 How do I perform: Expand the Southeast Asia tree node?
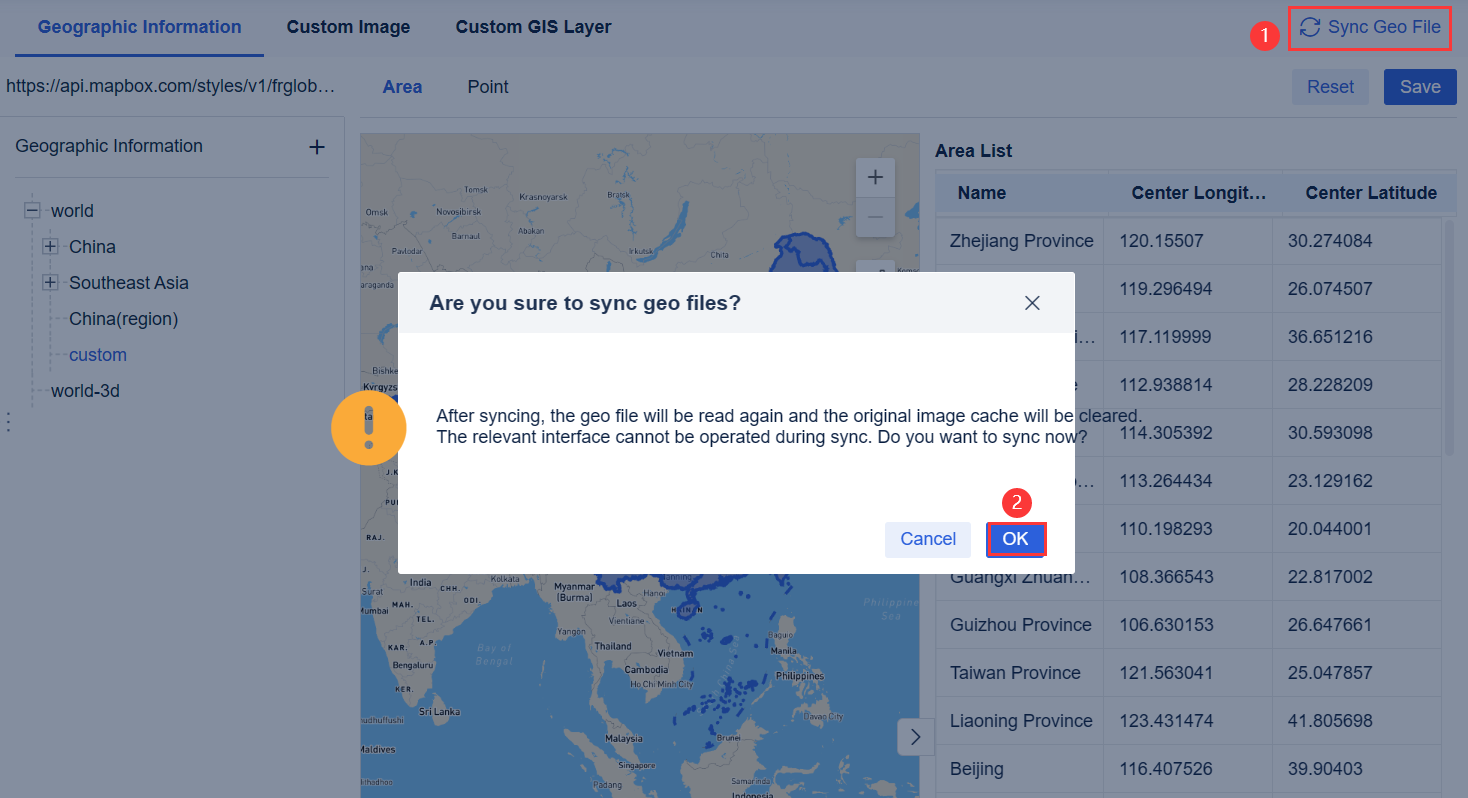pyautogui.click(x=50, y=282)
